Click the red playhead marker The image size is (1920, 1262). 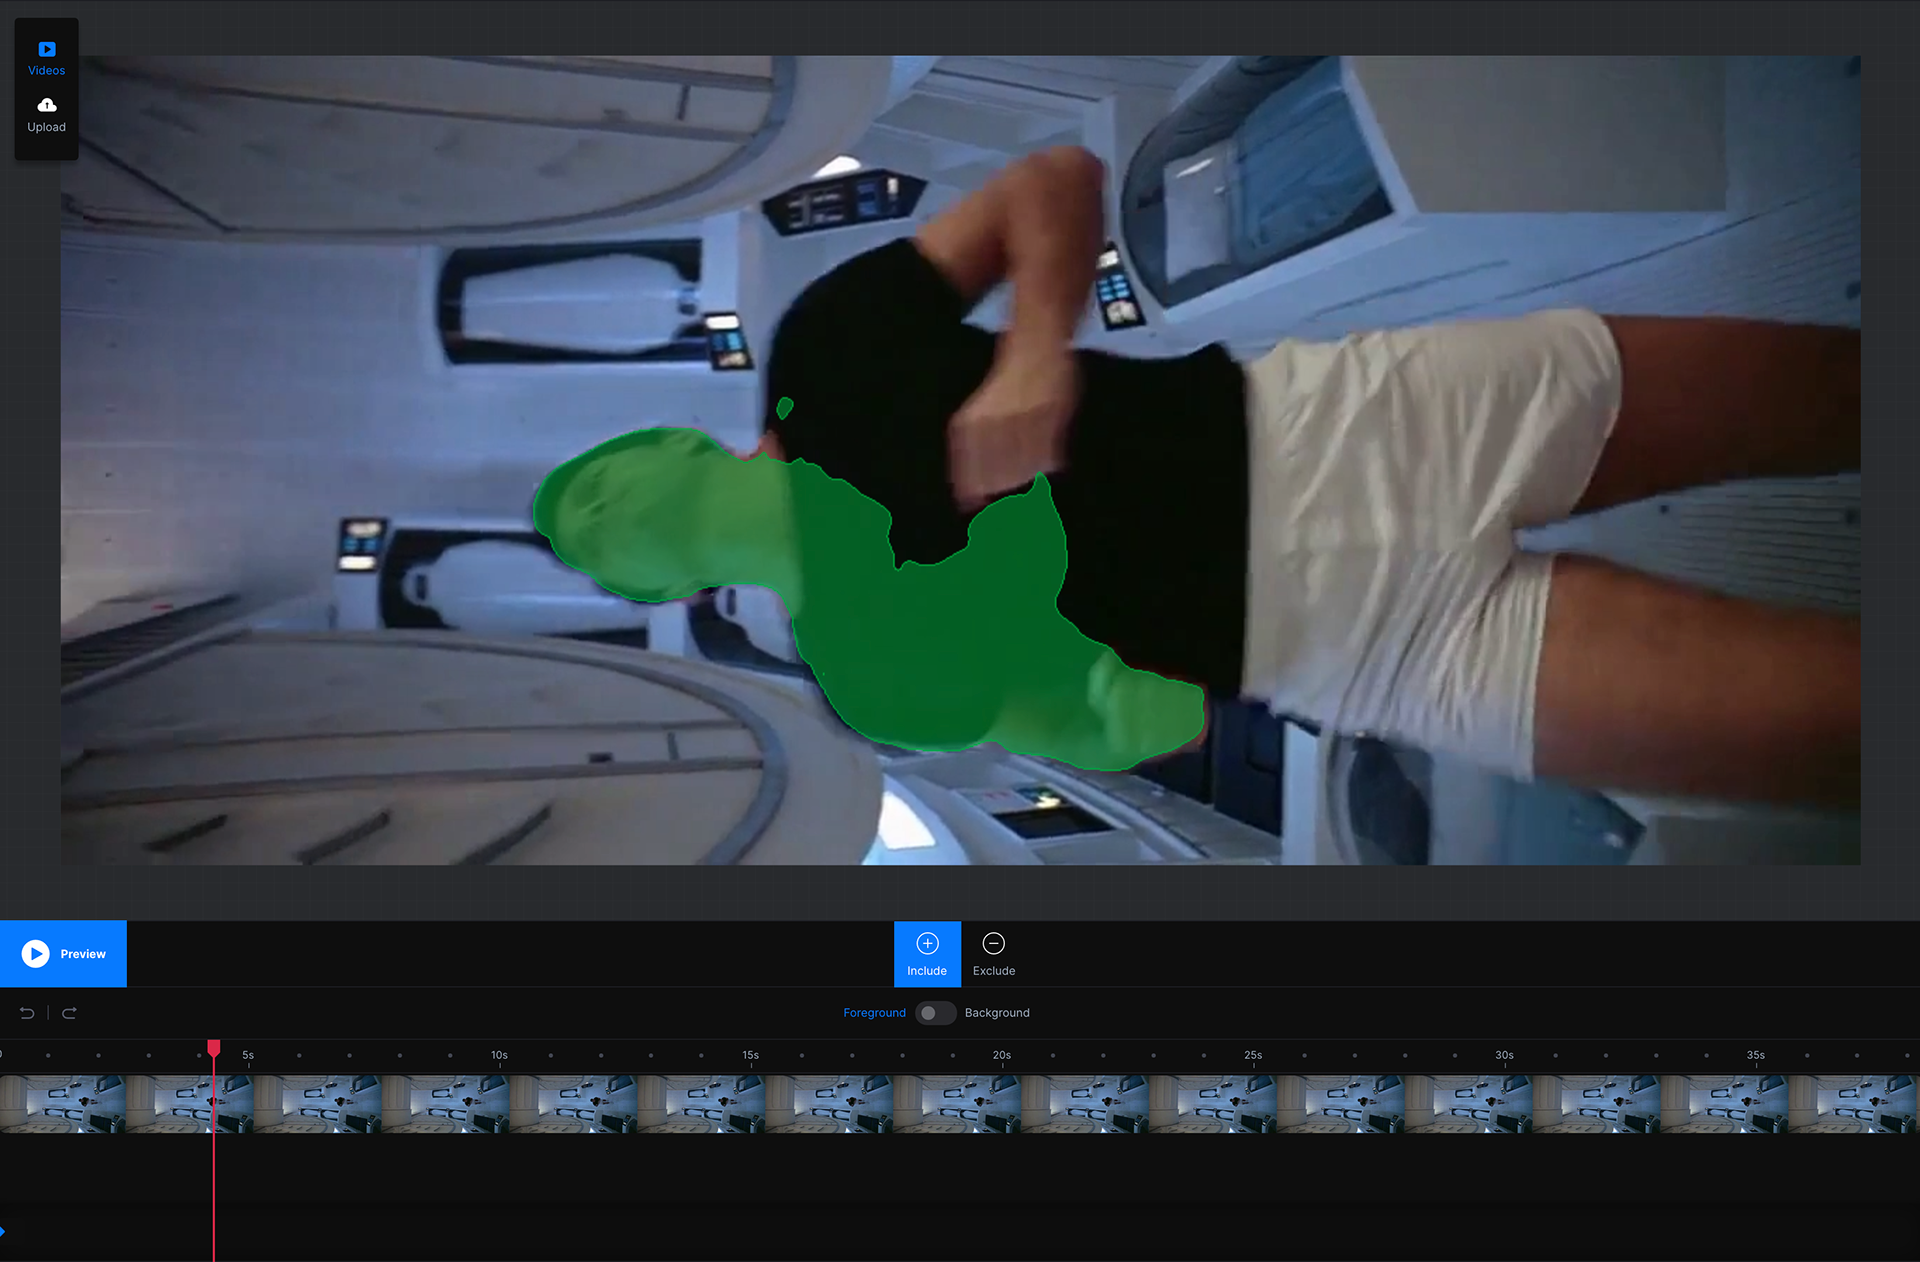point(214,1048)
